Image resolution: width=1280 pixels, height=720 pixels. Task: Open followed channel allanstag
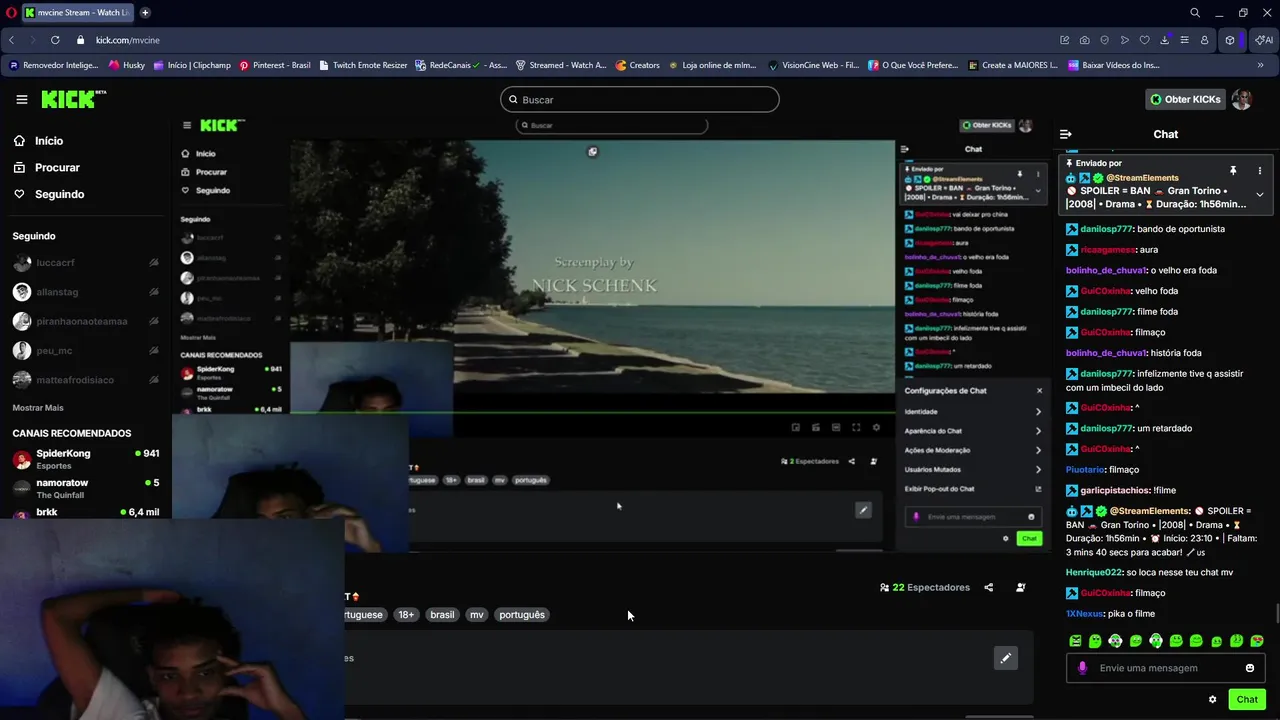pos(85,292)
